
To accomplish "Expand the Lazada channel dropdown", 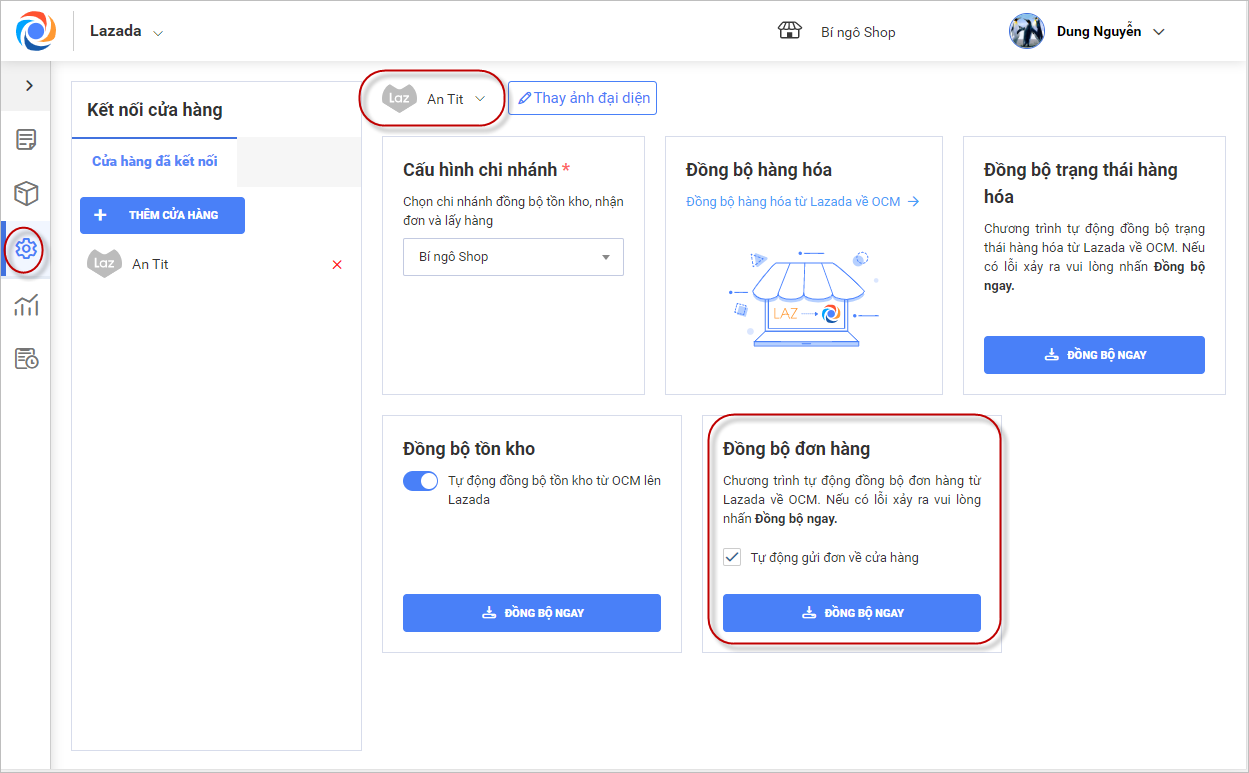I will 158,33.
